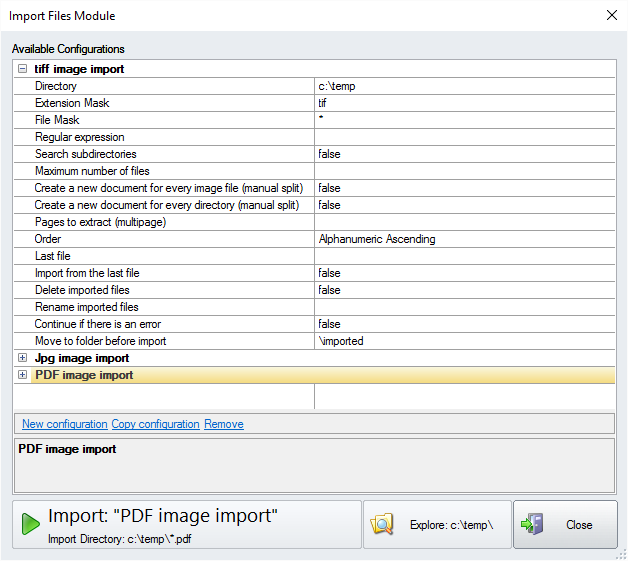Click the folder magnifier Explore icon
The height and width of the screenshot is (561, 628).
pos(383,525)
